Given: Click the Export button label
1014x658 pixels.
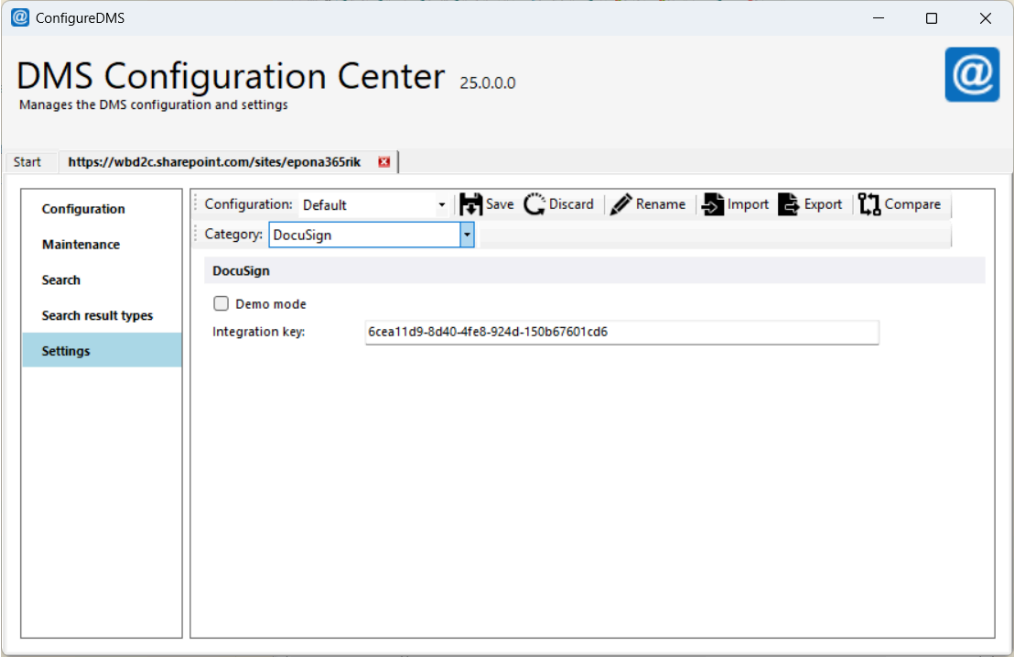Looking at the screenshot, I should pos(823,204).
